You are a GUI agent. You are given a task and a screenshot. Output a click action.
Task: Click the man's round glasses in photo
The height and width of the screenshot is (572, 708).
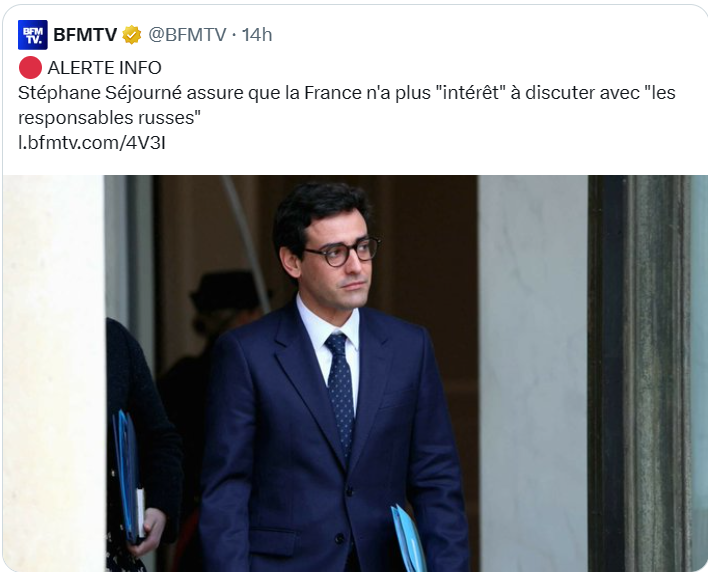pyautogui.click(x=342, y=252)
